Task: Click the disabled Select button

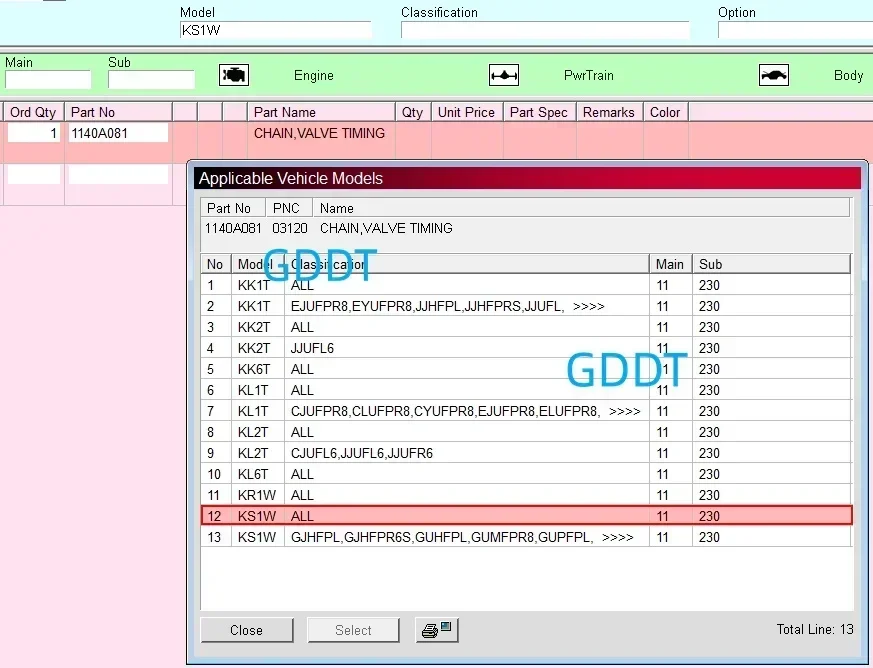Action: pos(353,630)
